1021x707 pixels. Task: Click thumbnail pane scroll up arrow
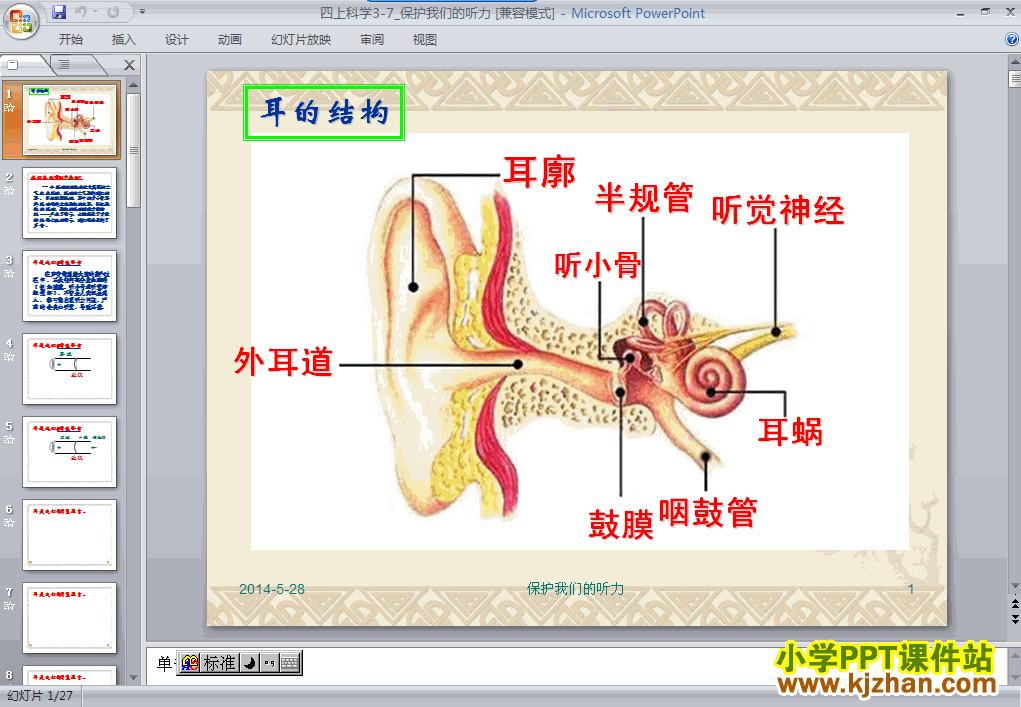[133, 85]
